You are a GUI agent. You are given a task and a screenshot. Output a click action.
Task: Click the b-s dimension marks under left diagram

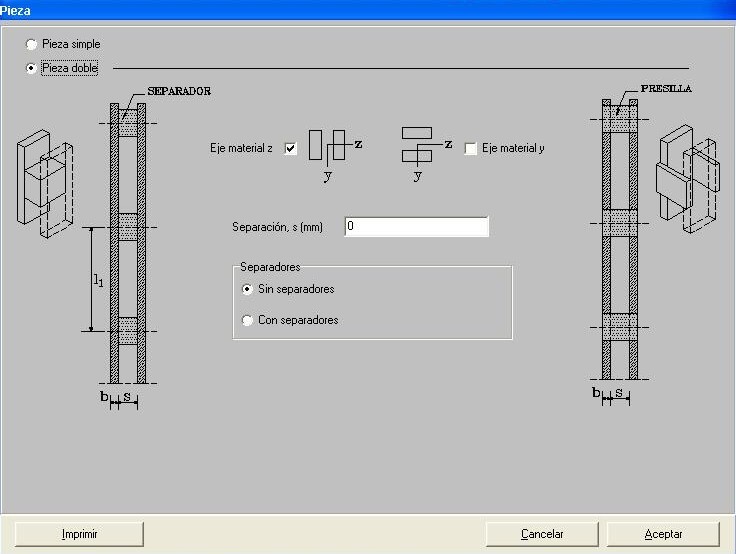(x=119, y=398)
